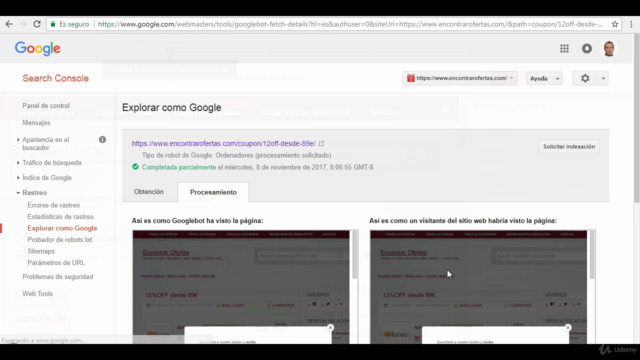Select the Procesamiento tab
640x360 pixels.
pyautogui.click(x=213, y=192)
